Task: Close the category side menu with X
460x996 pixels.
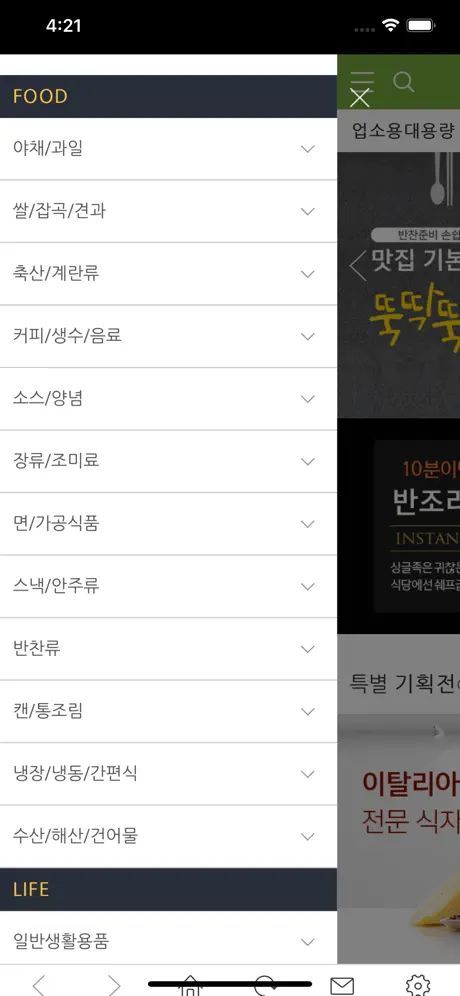Action: pyautogui.click(x=360, y=98)
